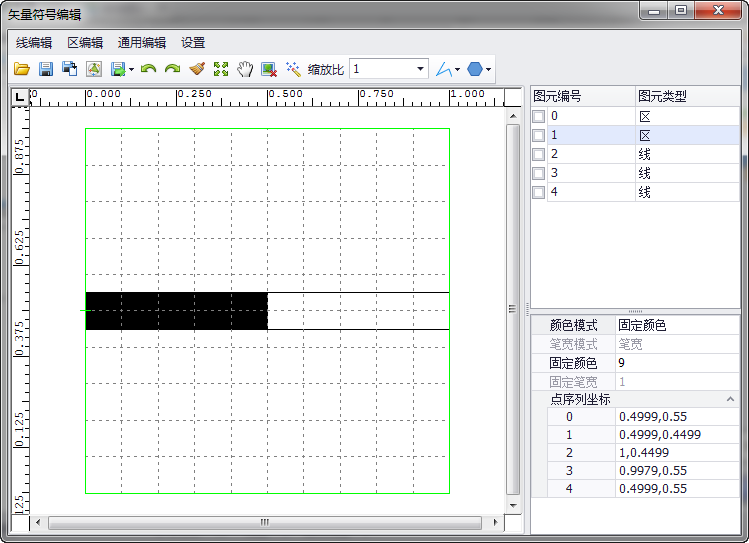Click the redo arrow icon
The height and width of the screenshot is (543, 749).
pos(172,69)
